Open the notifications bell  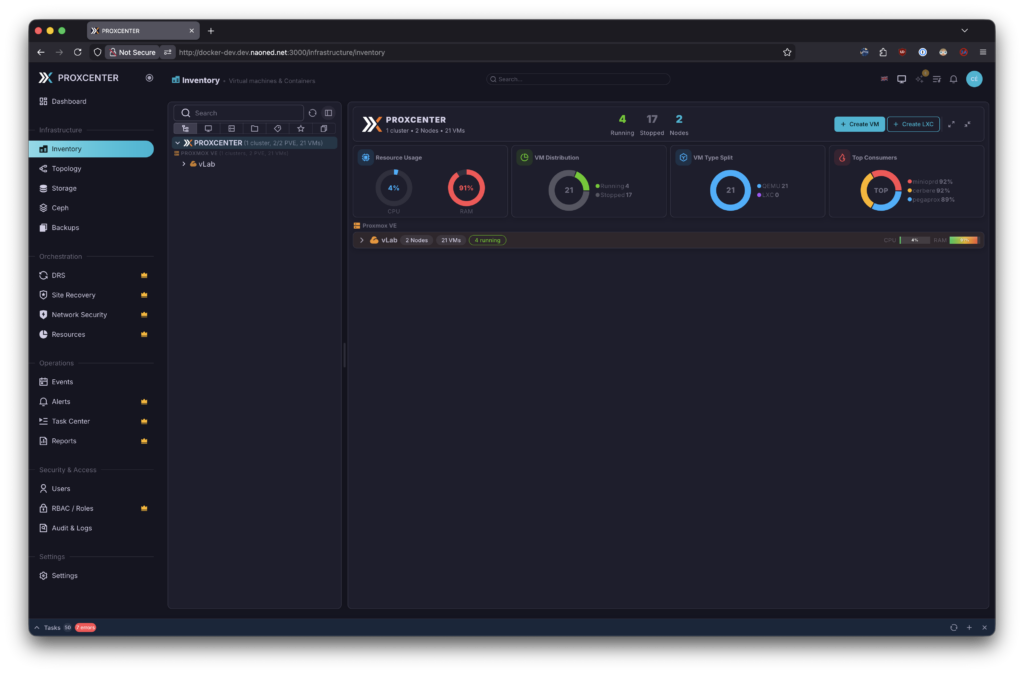[953, 79]
